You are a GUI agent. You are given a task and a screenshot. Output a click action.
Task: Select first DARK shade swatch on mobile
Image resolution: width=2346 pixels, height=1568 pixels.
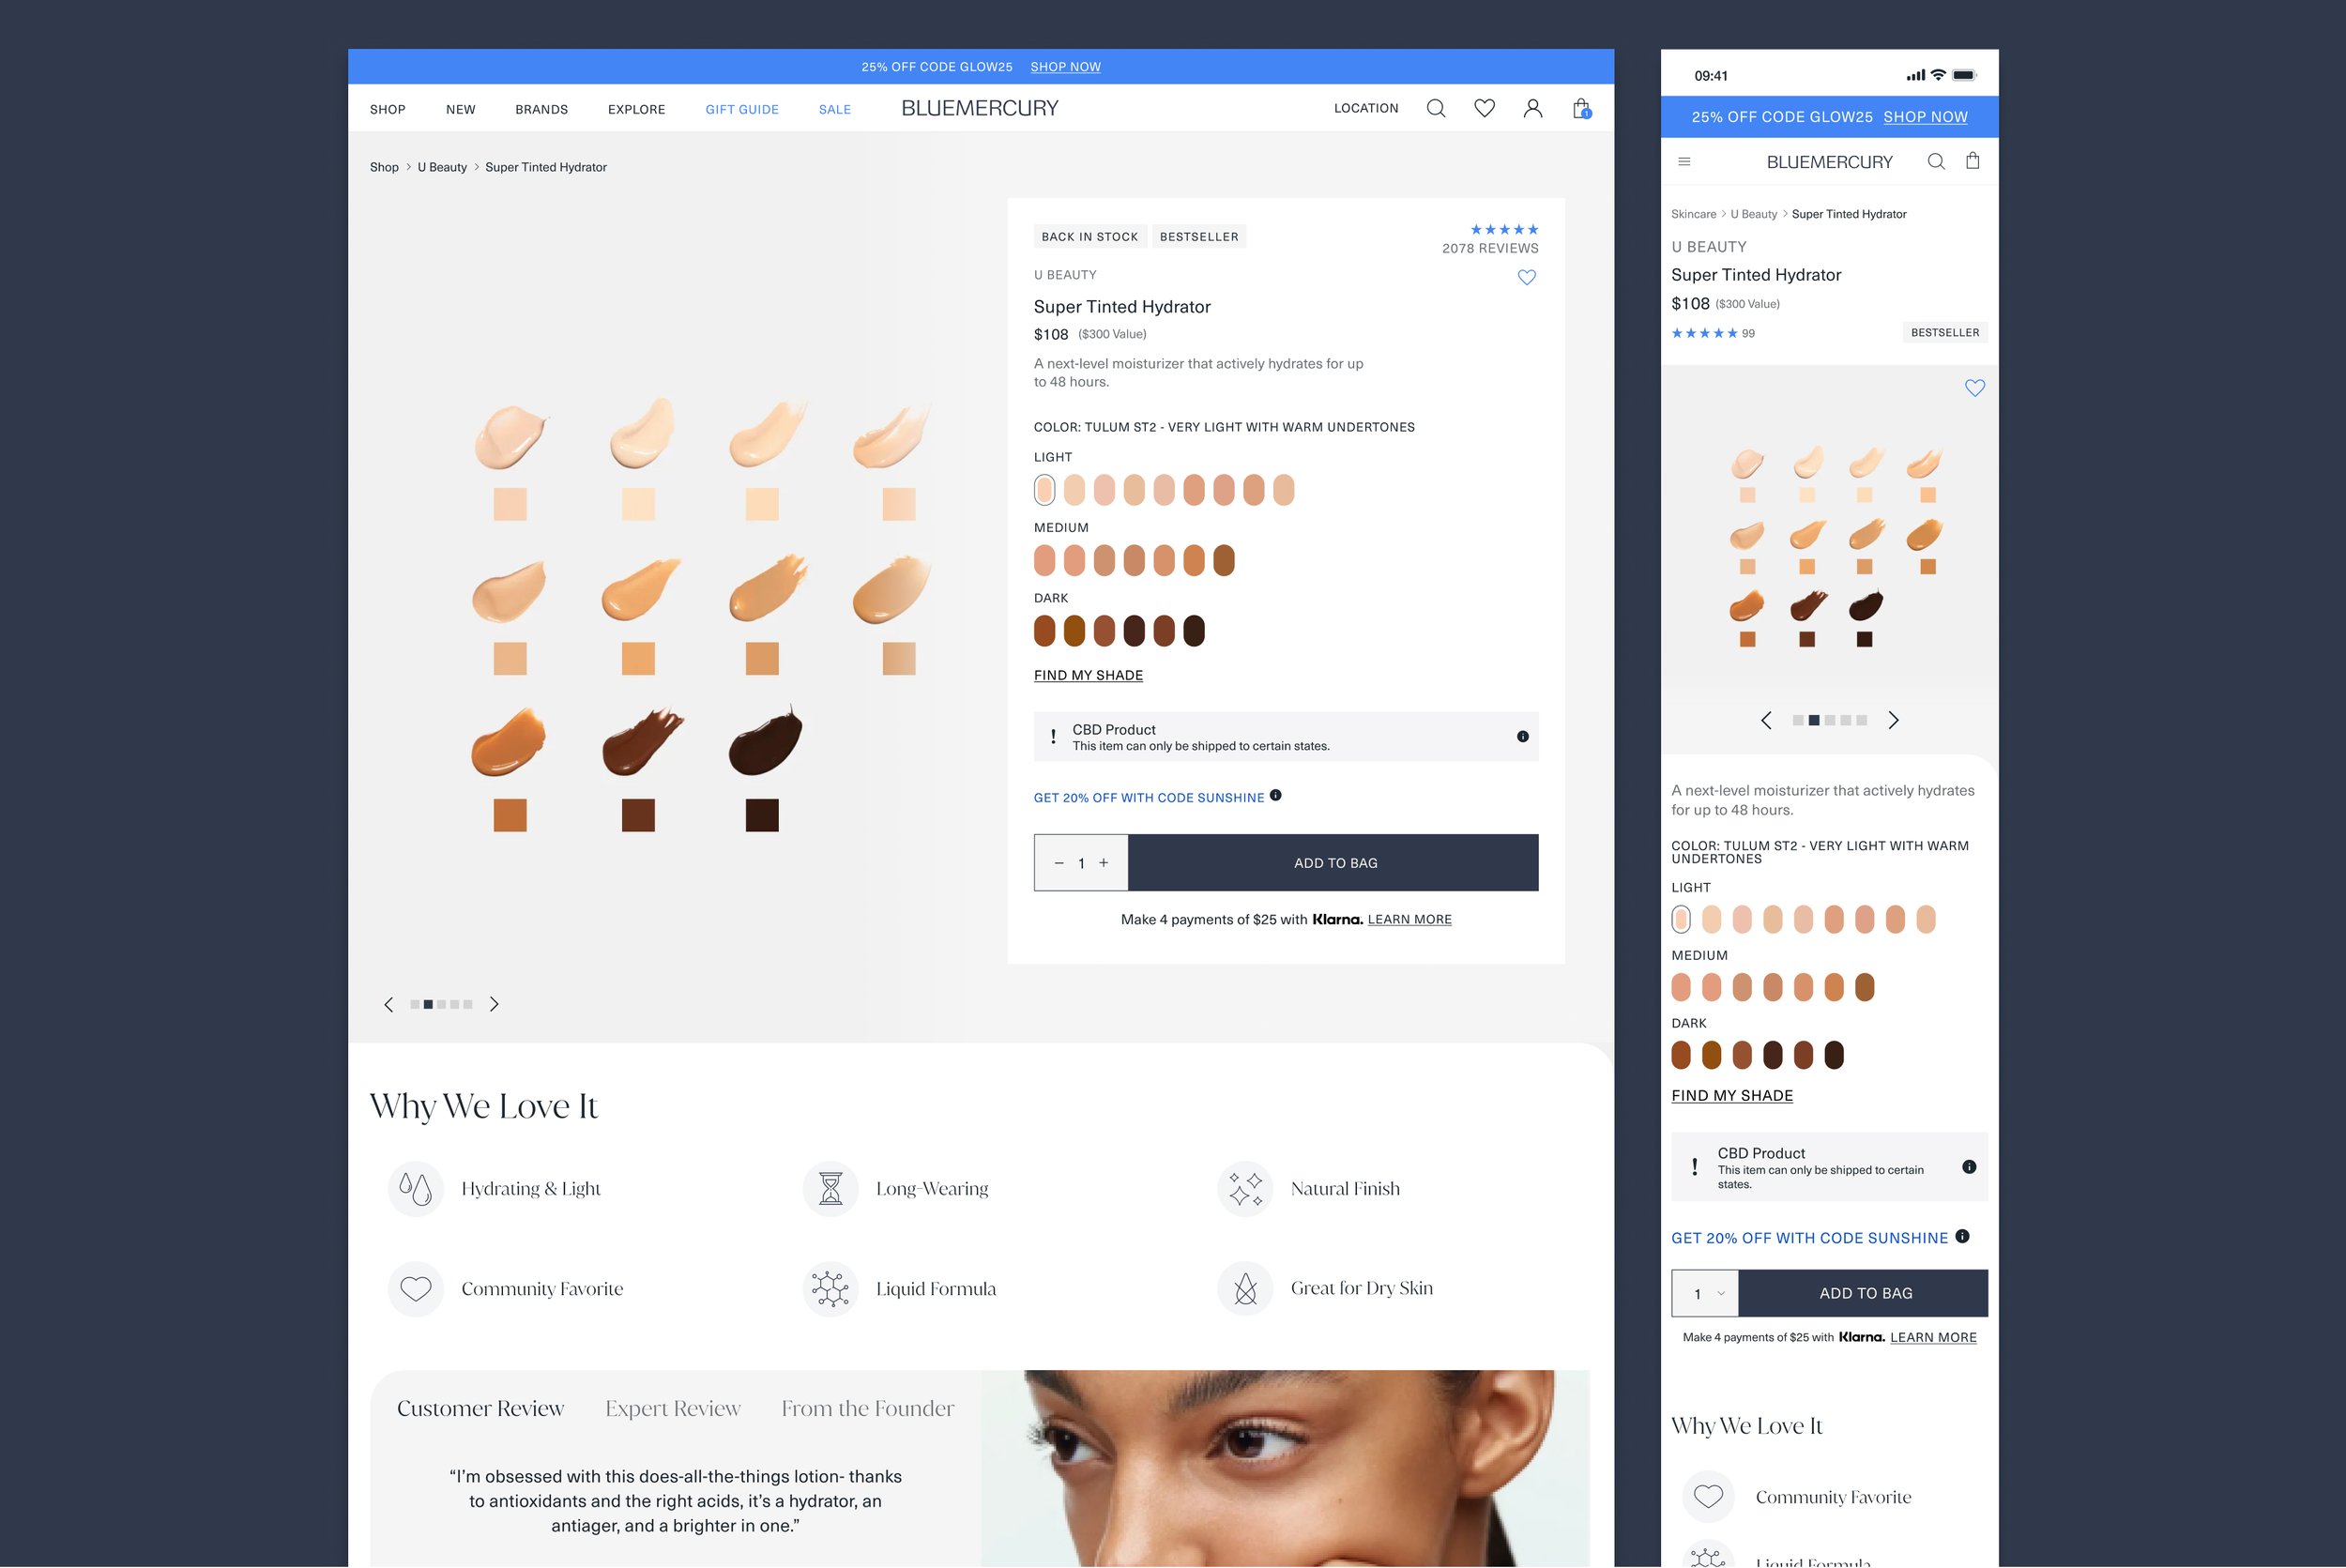pos(1681,1055)
